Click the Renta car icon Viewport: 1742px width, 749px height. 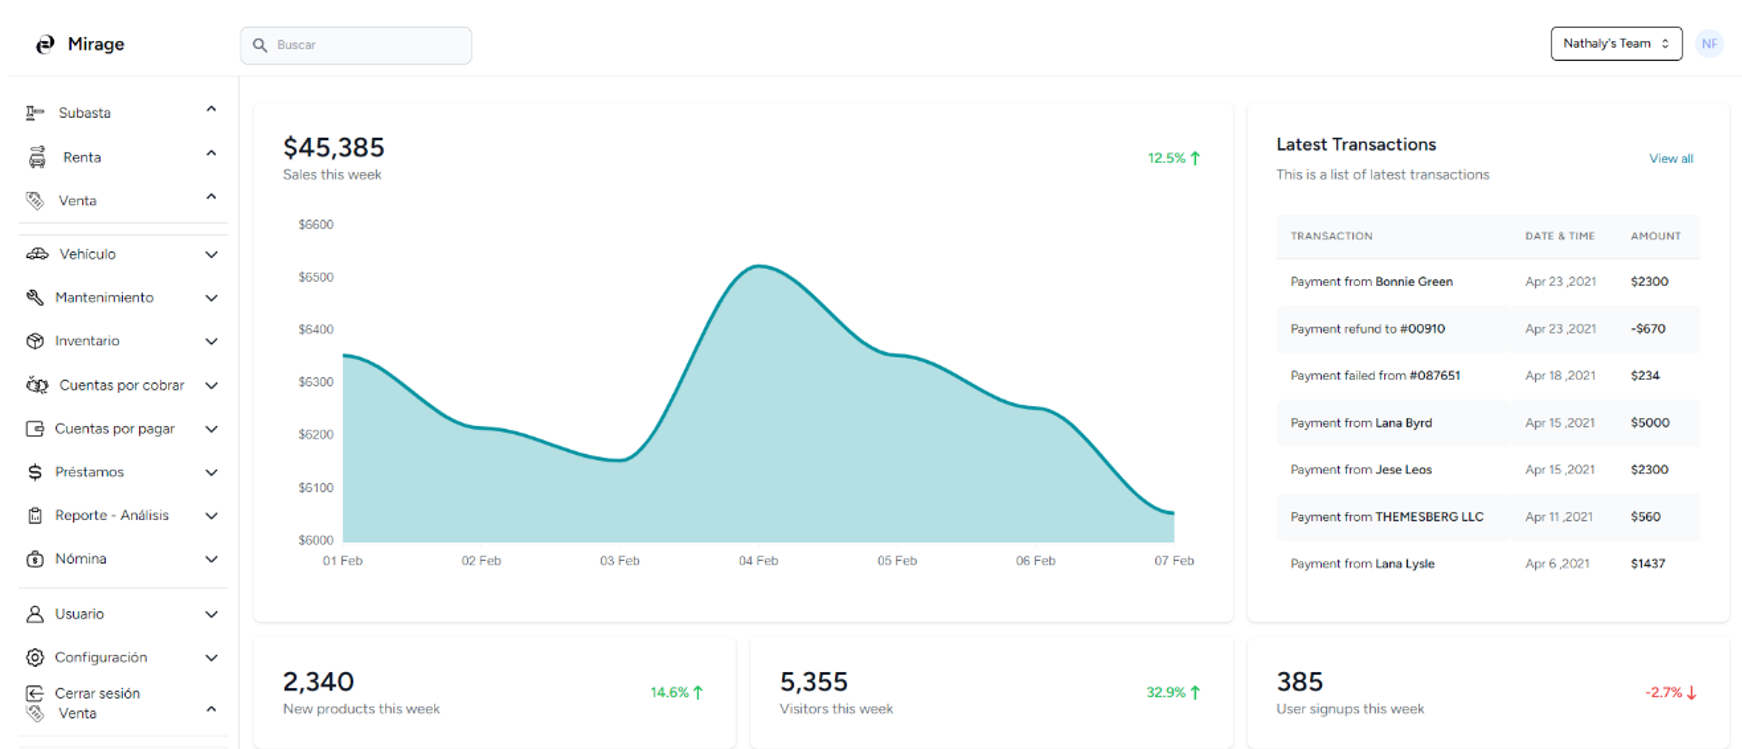[37, 157]
